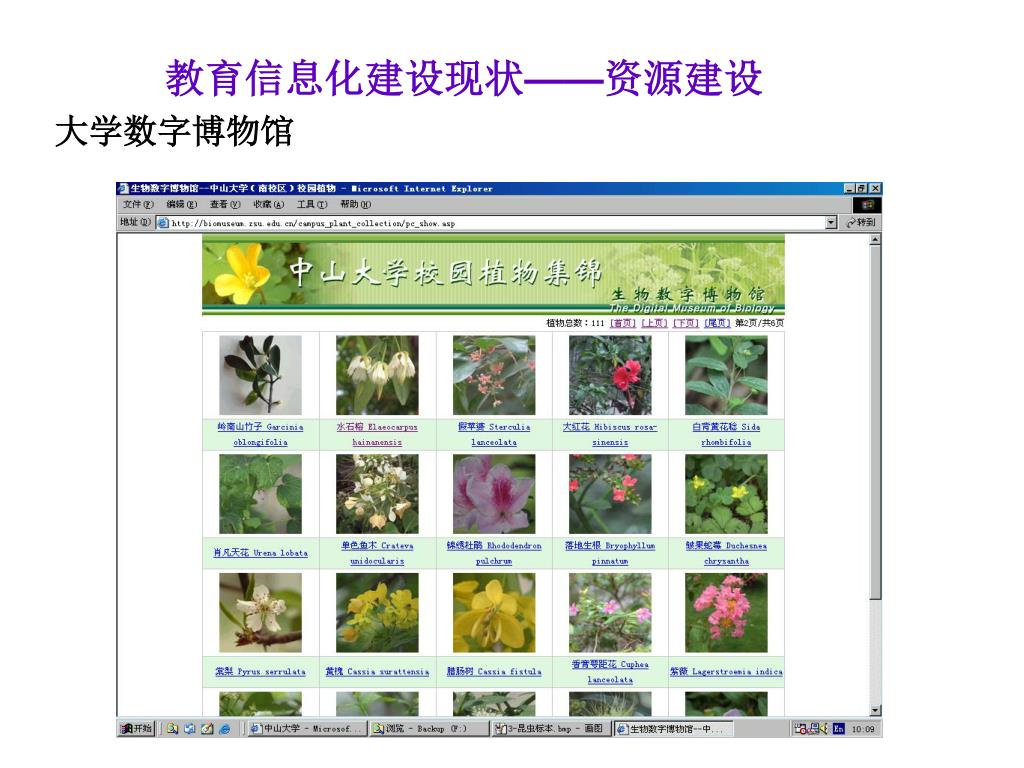
Task: Click the IE icon in title bar
Action: 123,189
